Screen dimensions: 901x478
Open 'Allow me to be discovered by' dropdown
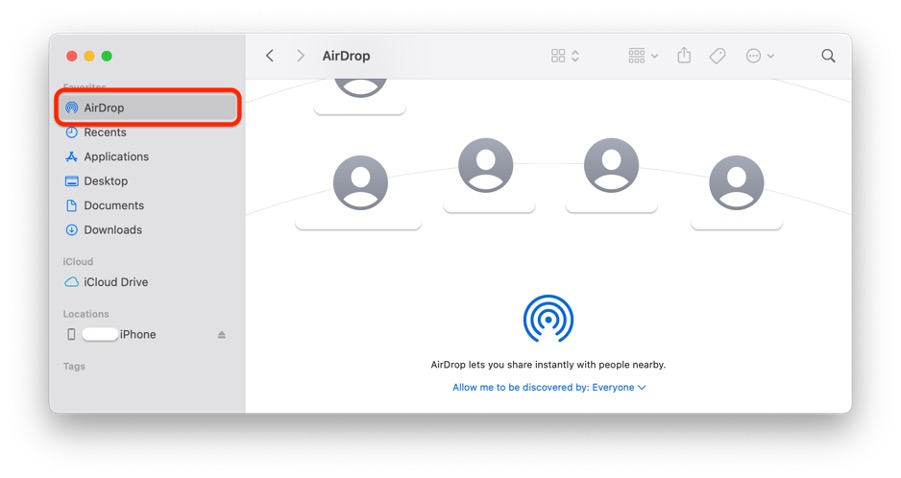(549, 388)
